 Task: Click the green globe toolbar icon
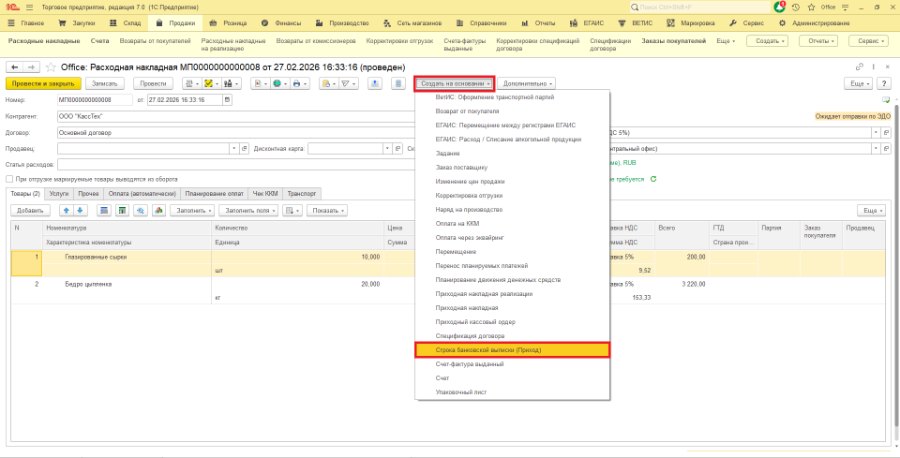(280, 84)
